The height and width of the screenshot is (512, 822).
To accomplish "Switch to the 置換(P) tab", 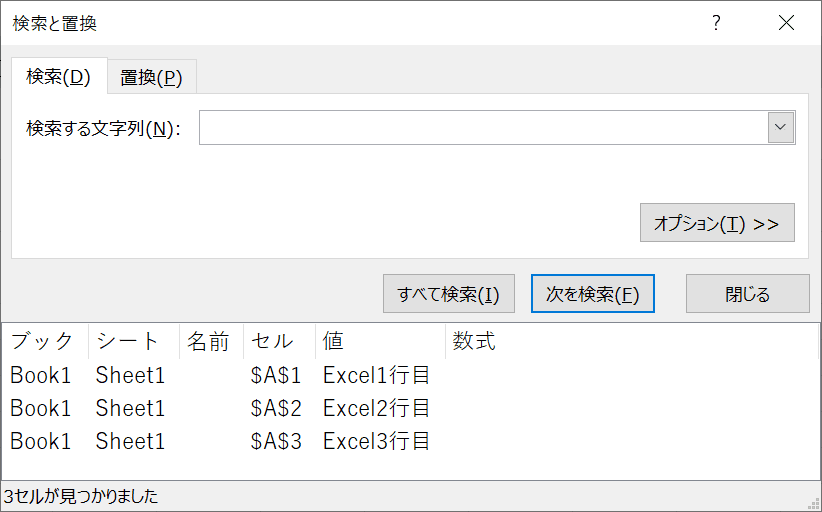I will tap(152, 78).
